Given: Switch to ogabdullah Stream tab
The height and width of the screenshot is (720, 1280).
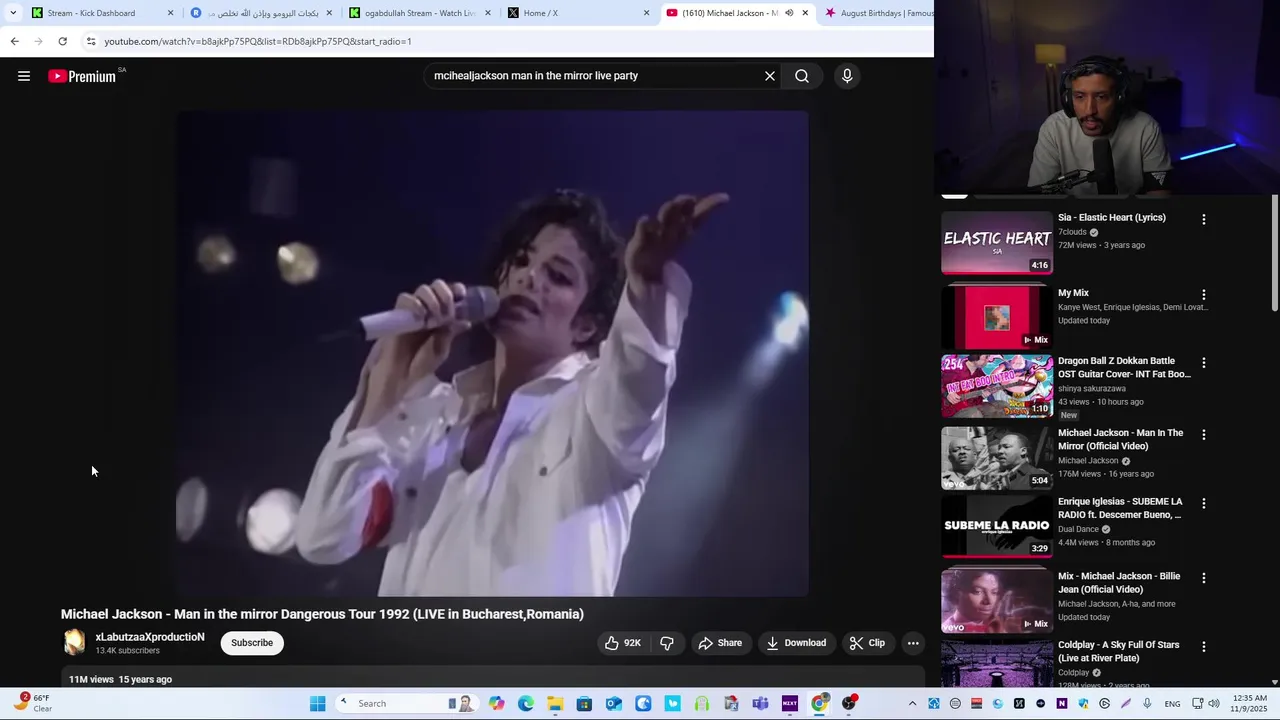Looking at the screenshot, I should click(x=420, y=13).
